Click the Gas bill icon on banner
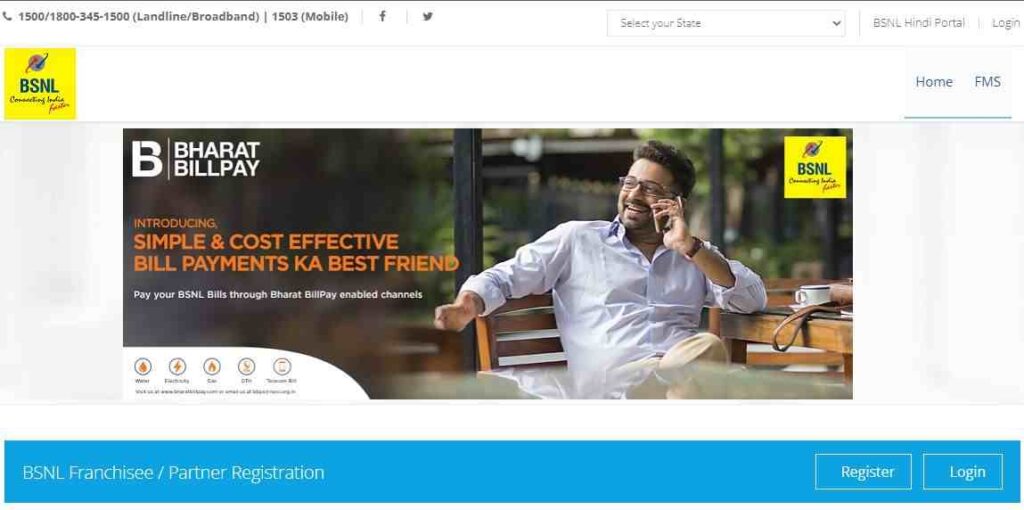This screenshot has height=510, width=1024. [212, 366]
